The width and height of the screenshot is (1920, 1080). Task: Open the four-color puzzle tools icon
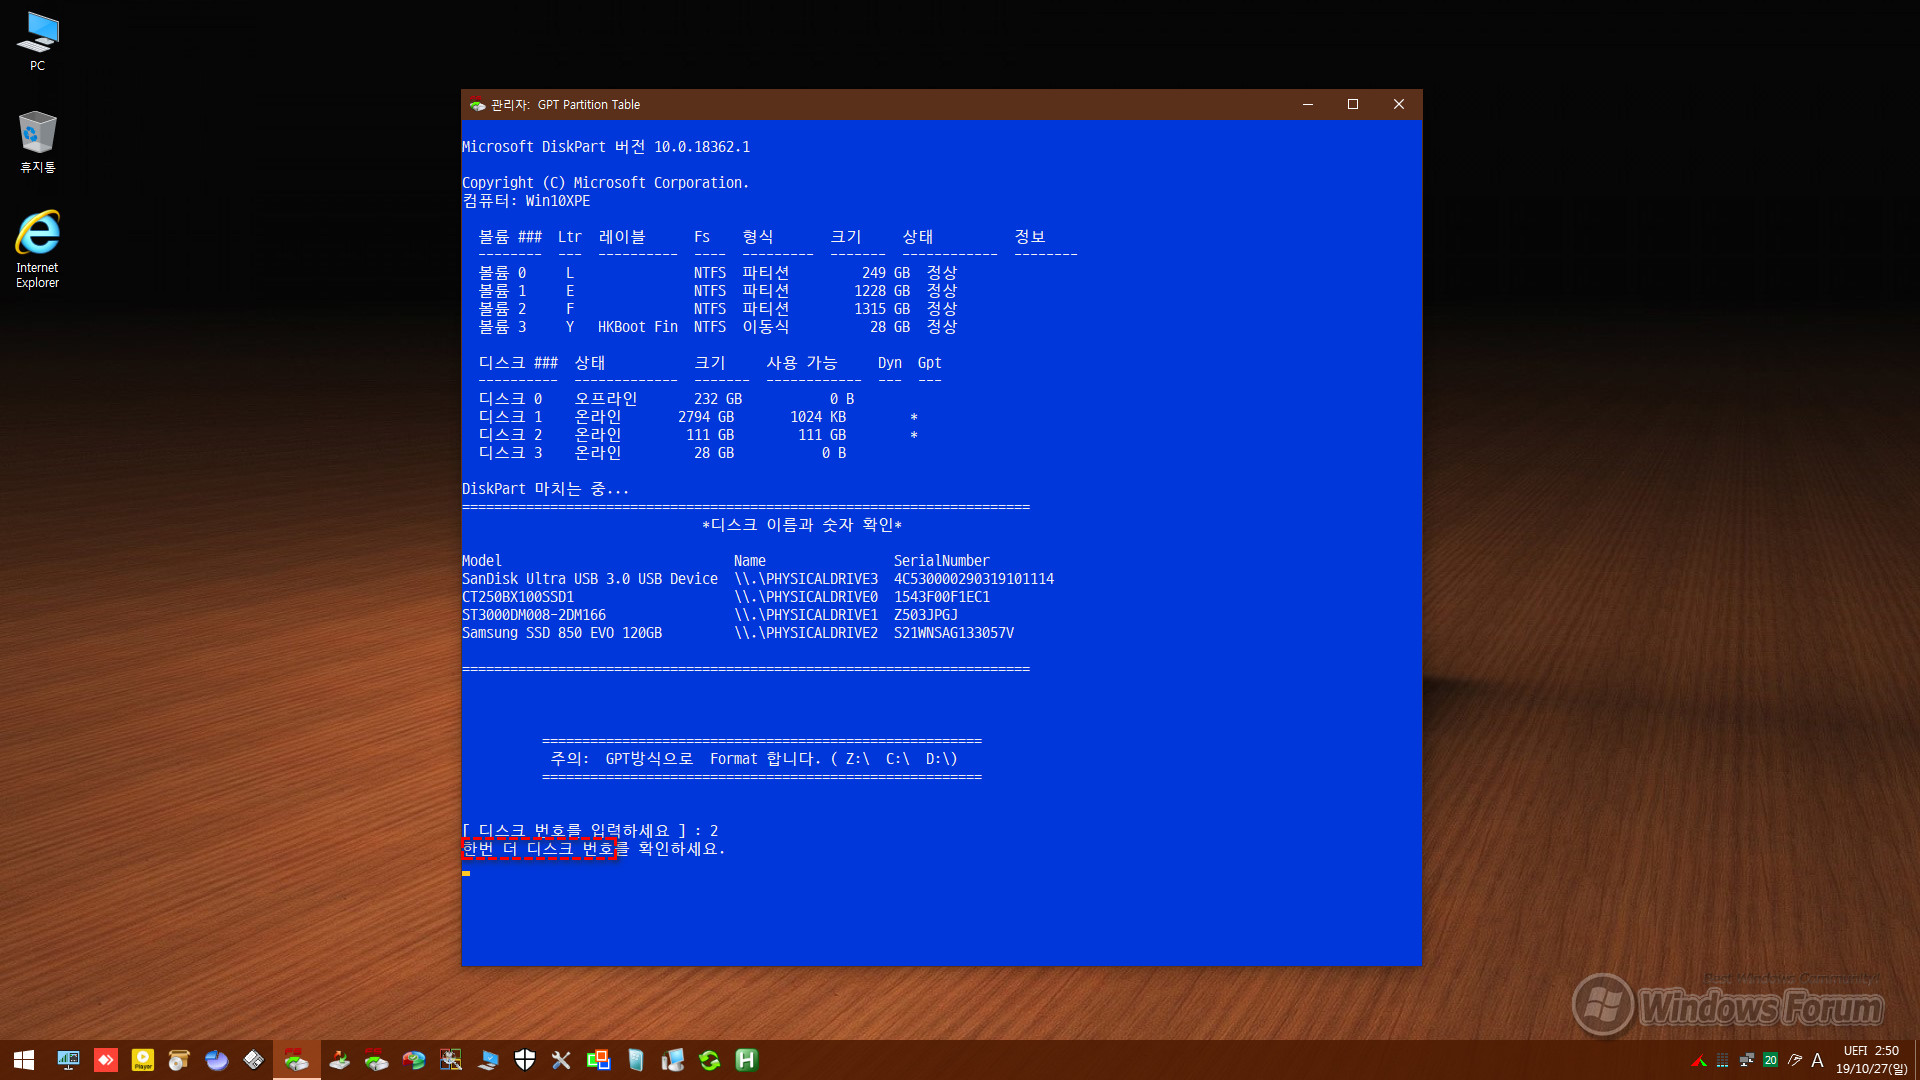(x=451, y=1060)
